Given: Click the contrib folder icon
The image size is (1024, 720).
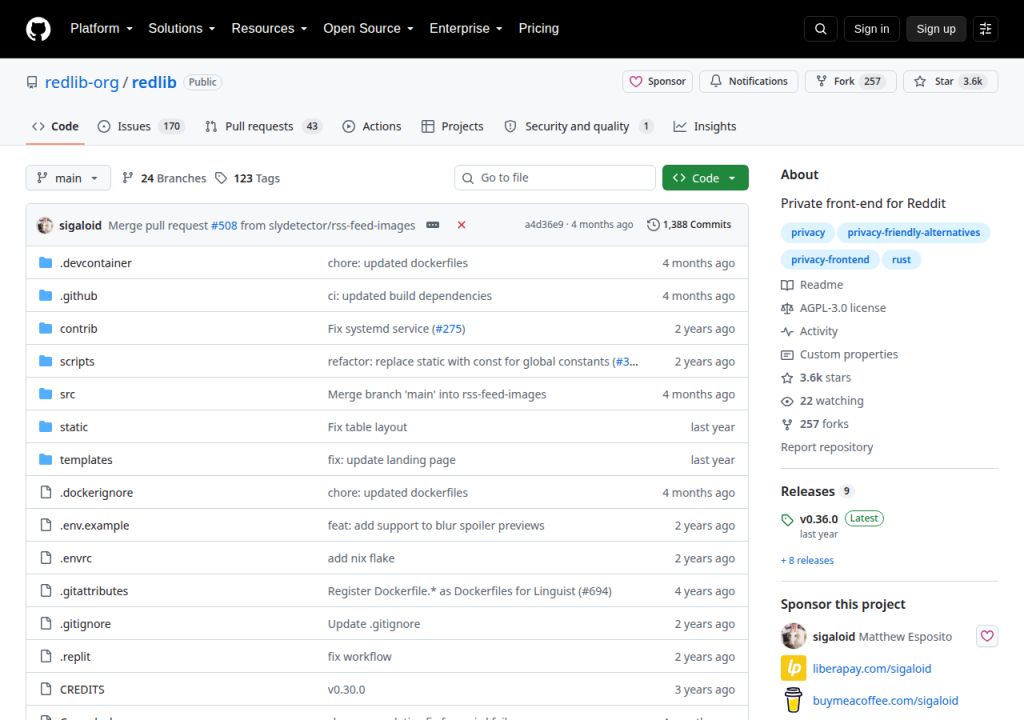Looking at the screenshot, I should [x=45, y=328].
